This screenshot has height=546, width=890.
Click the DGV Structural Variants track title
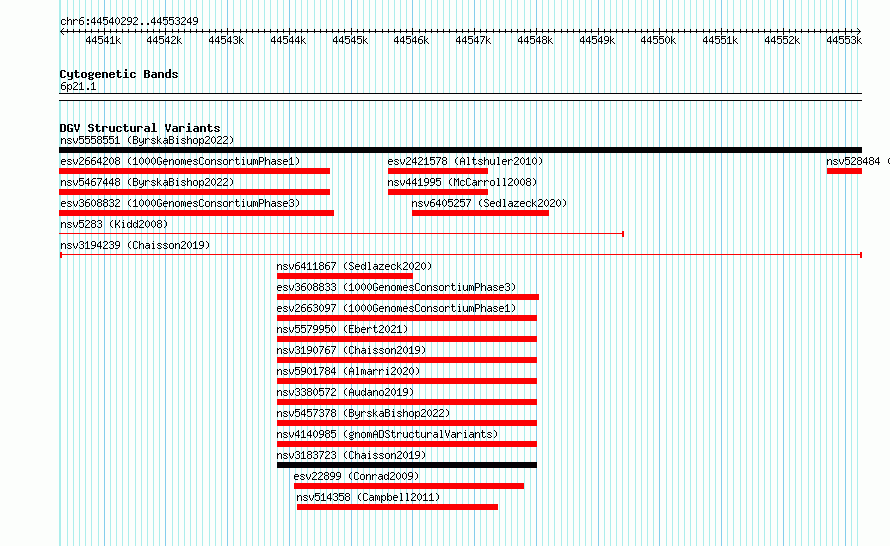click(x=140, y=128)
